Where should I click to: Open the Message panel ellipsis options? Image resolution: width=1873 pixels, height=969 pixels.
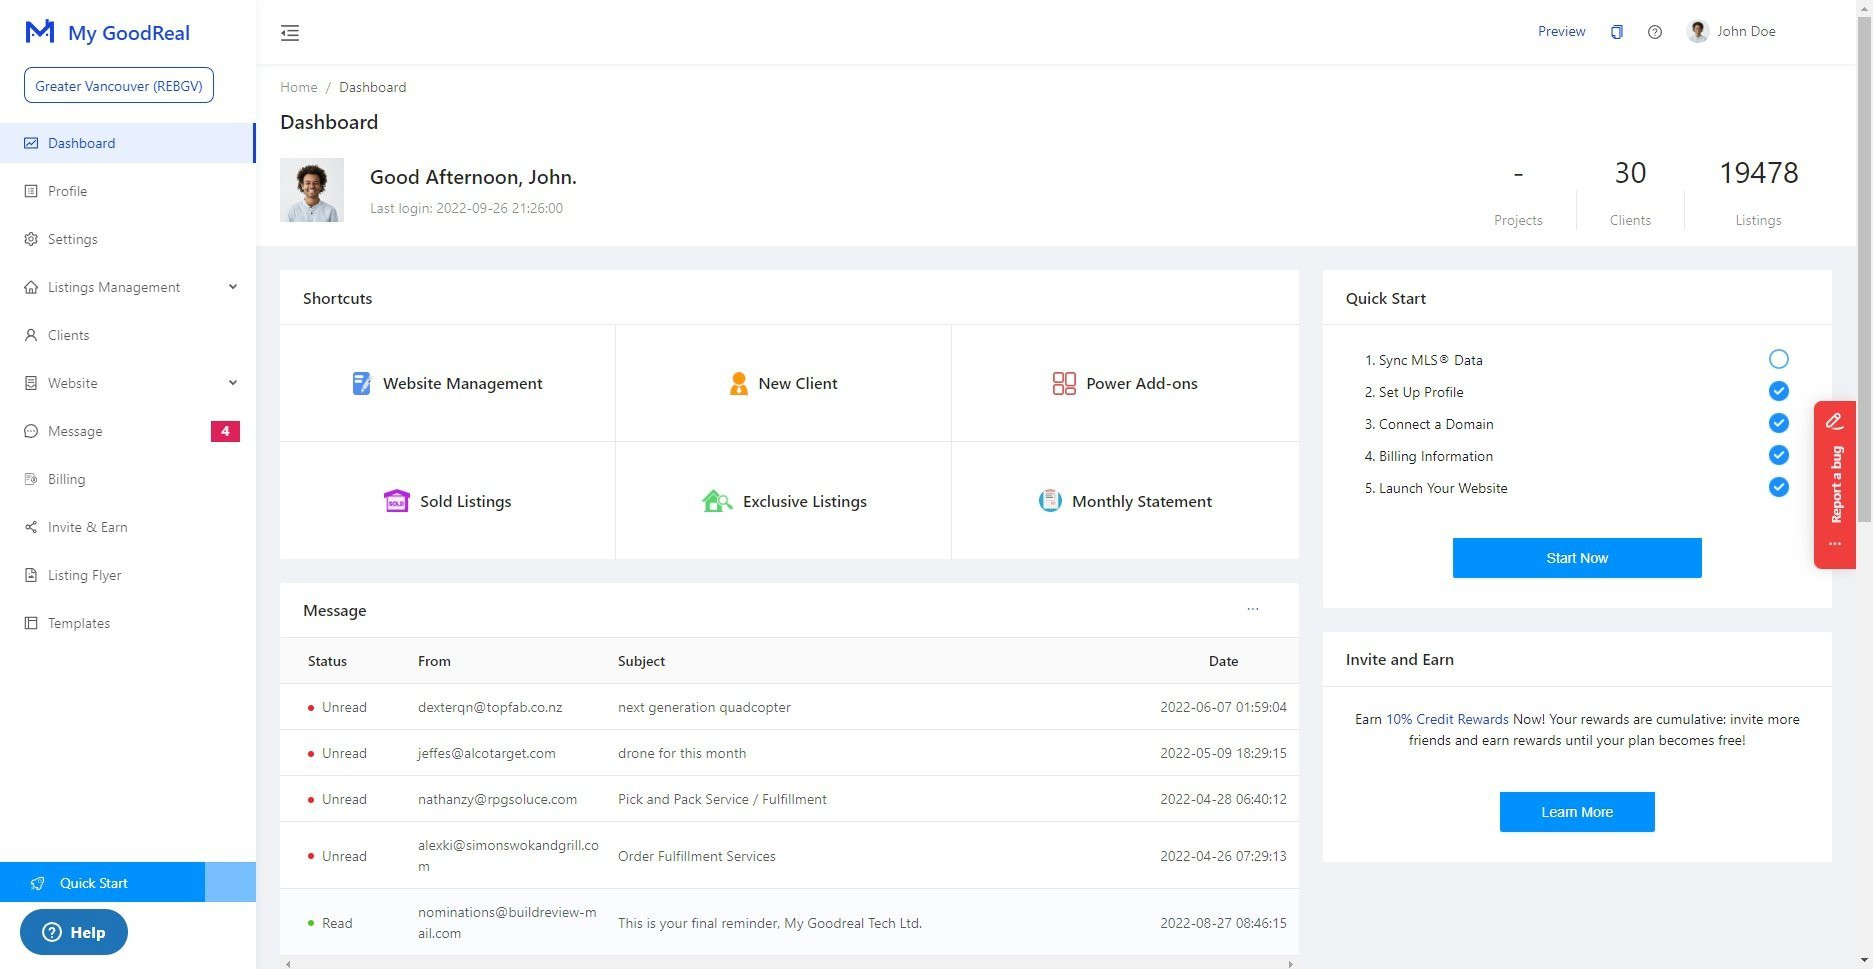pyautogui.click(x=1253, y=609)
